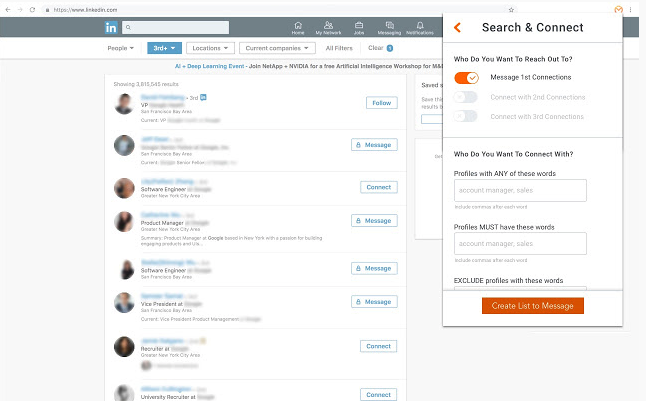Open the Vice President profile photo
The width and height of the screenshot is (646, 401).
tap(124, 303)
